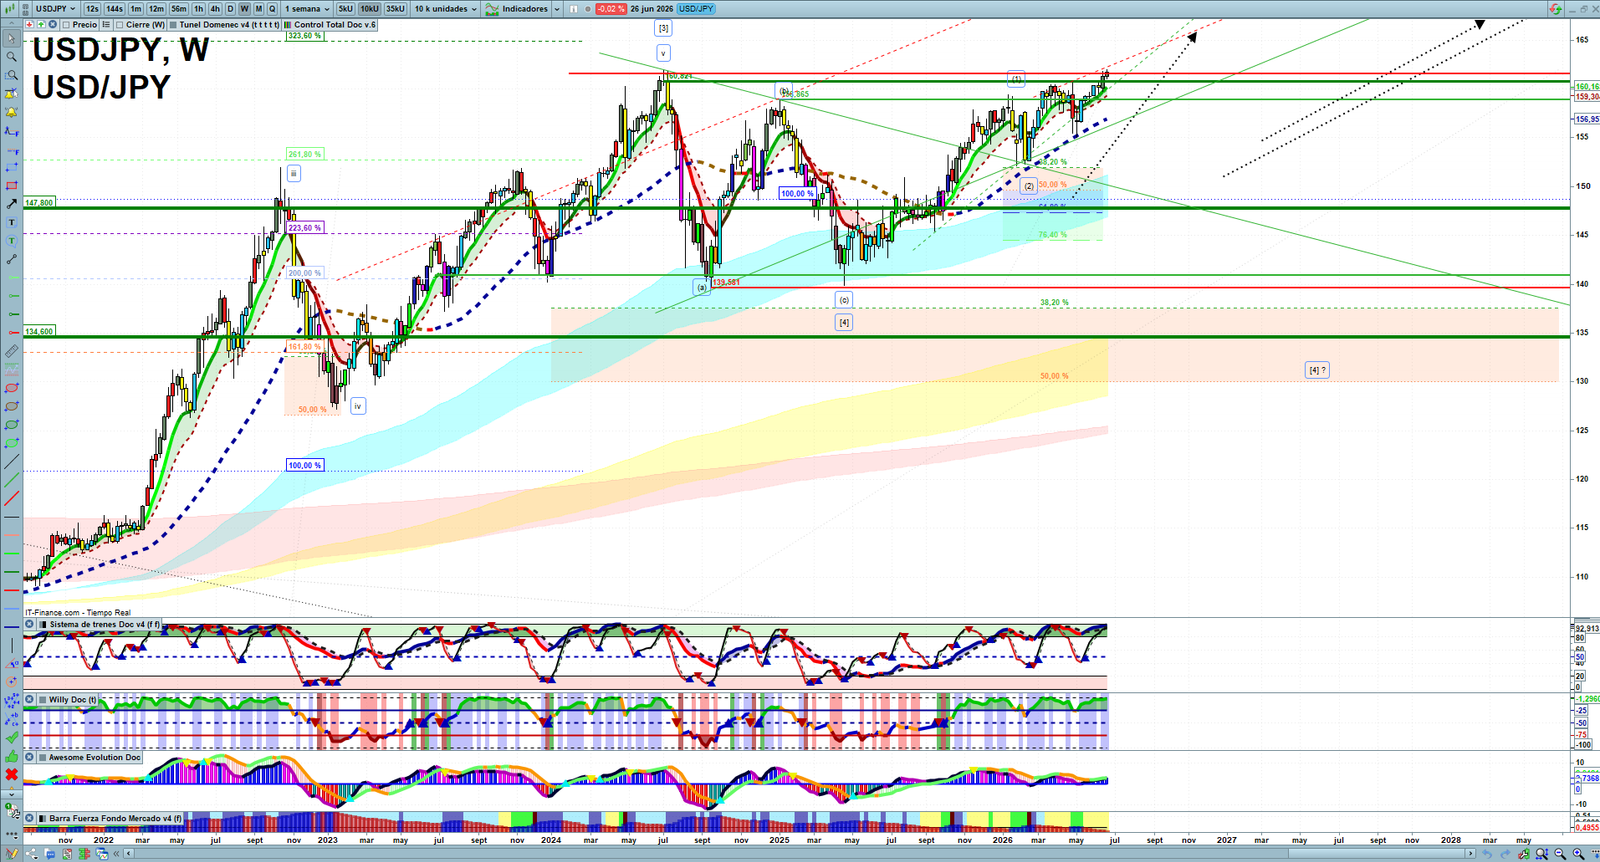Open the list settings icon after Precio
The image size is (1600, 862).
point(106,24)
